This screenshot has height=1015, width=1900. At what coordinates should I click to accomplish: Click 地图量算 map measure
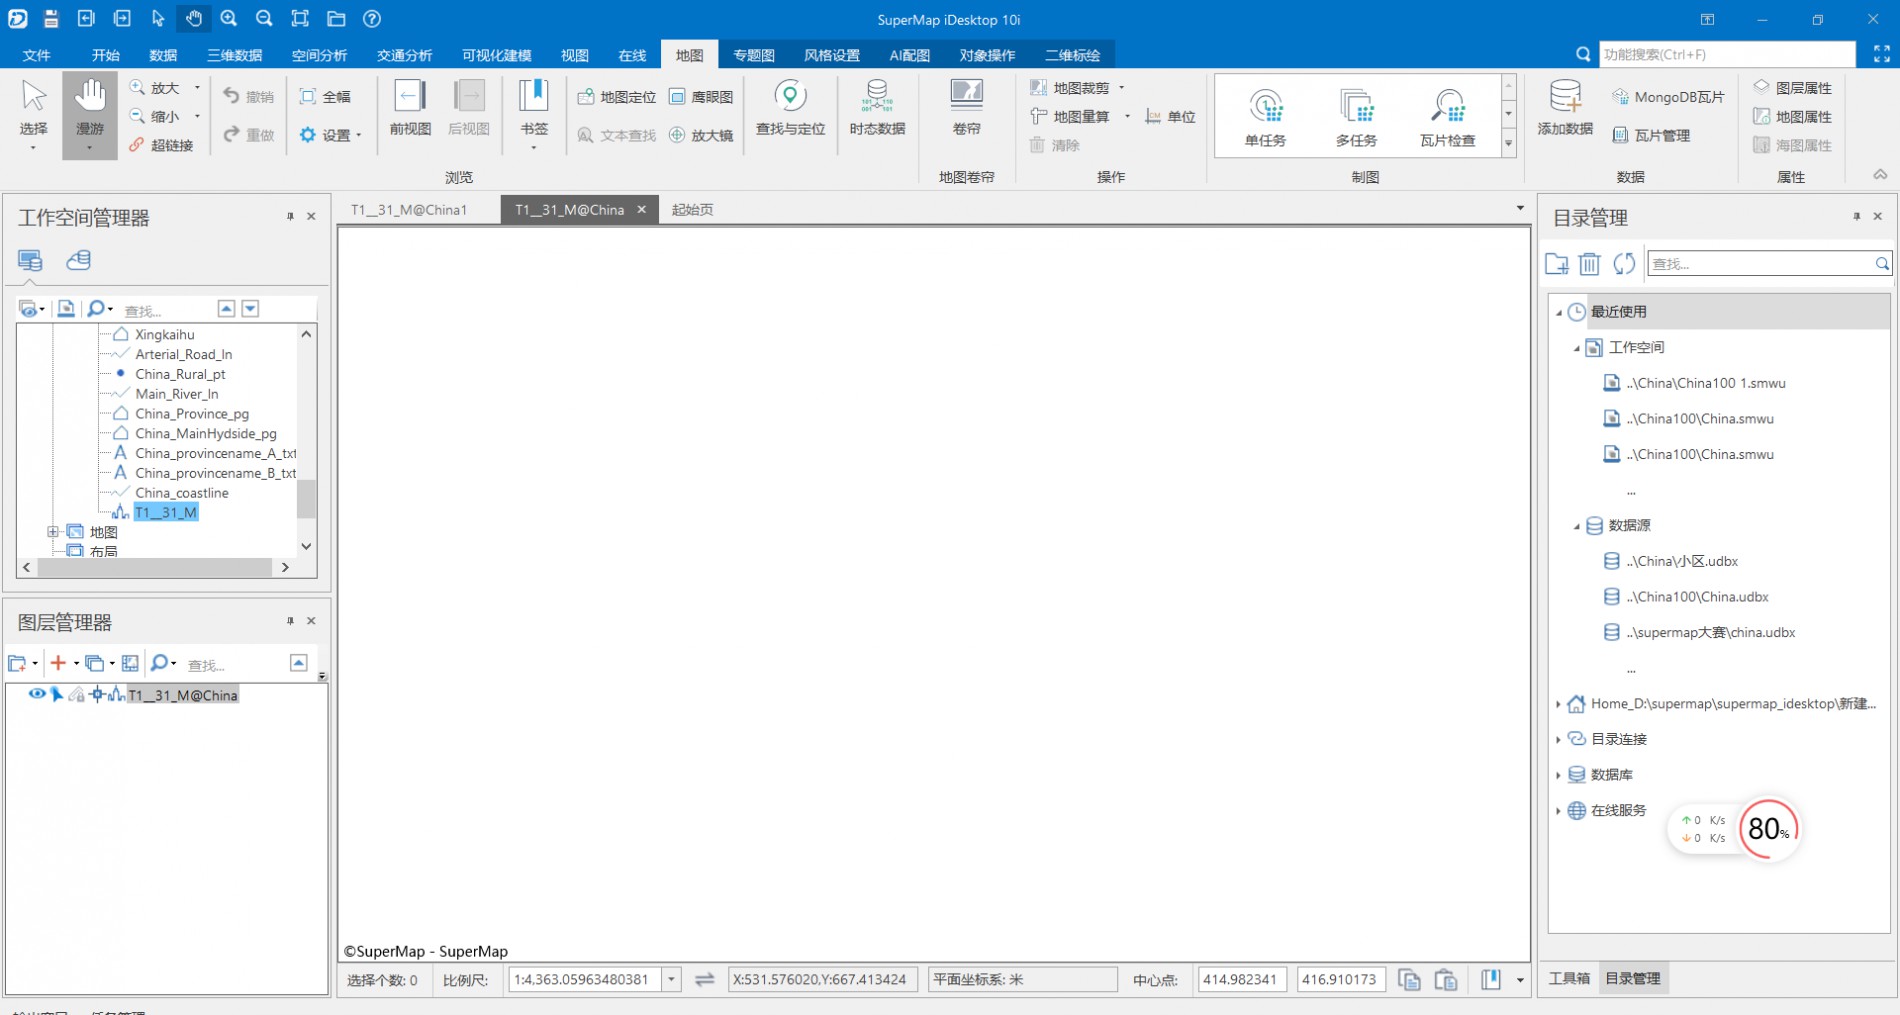[x=1071, y=116]
